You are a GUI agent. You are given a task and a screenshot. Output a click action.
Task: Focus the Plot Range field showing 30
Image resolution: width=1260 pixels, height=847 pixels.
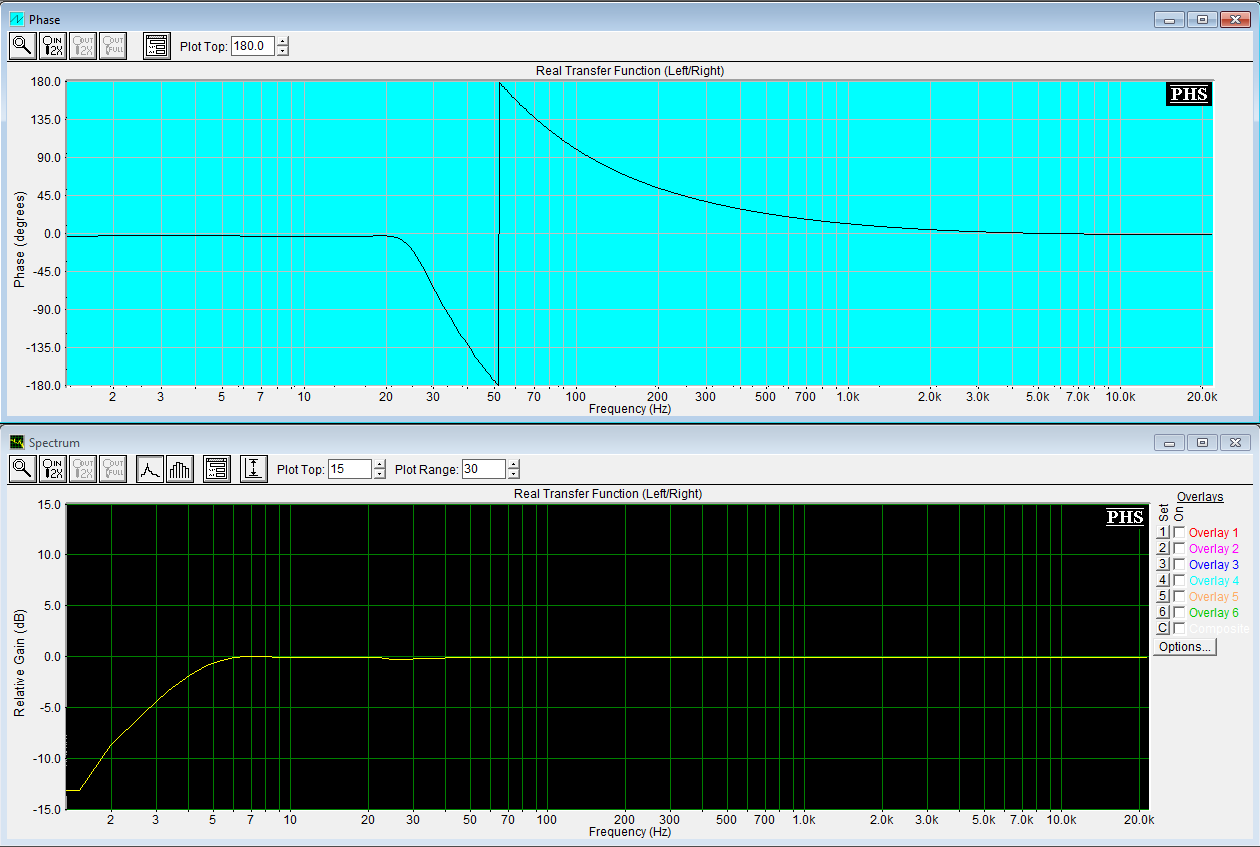tap(484, 469)
